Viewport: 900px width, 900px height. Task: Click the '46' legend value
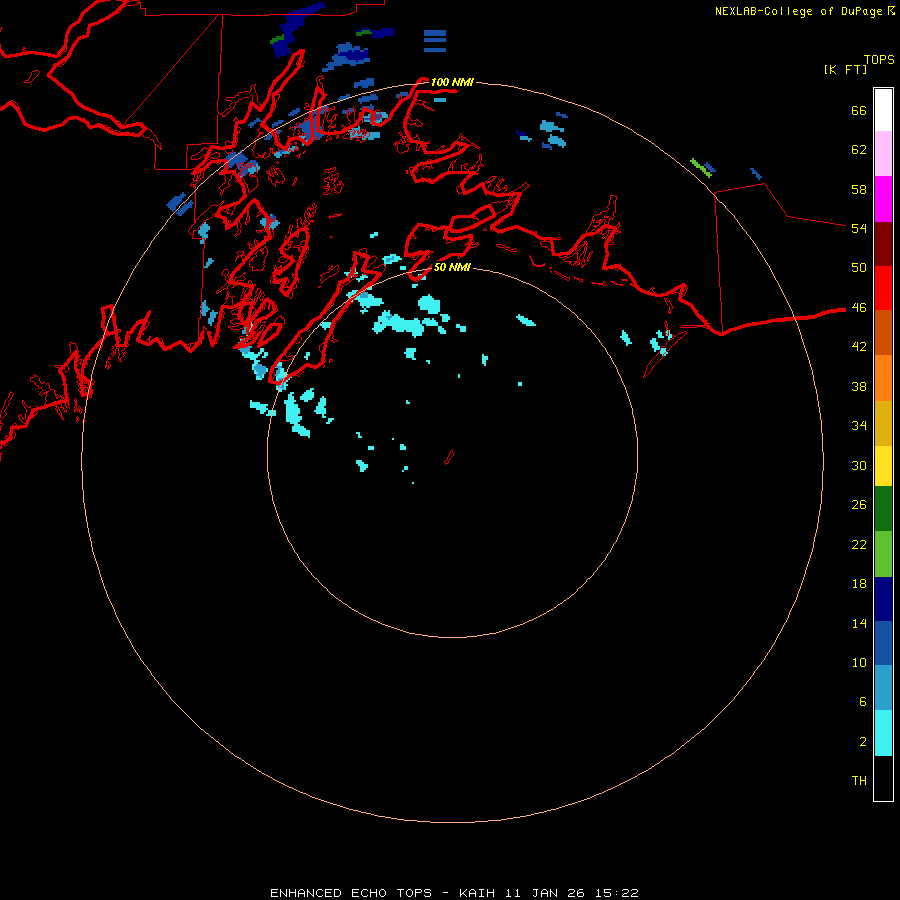tap(859, 308)
